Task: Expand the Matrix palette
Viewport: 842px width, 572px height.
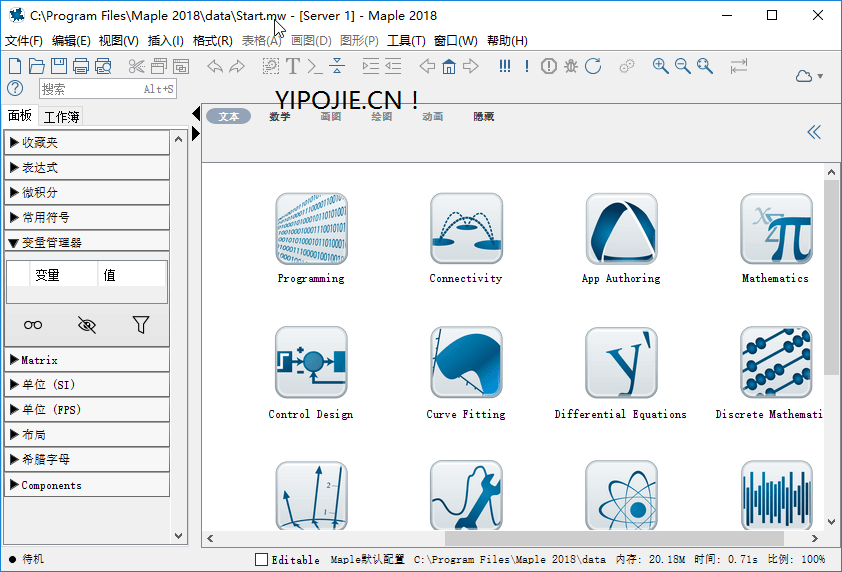Action: pyautogui.click(x=87, y=360)
